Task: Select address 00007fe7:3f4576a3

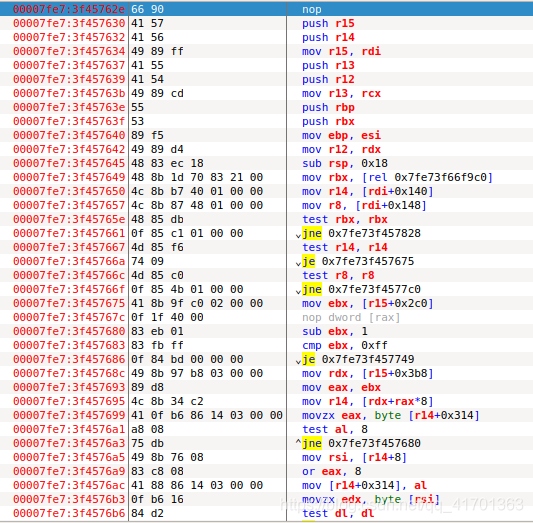Action: tap(69, 443)
